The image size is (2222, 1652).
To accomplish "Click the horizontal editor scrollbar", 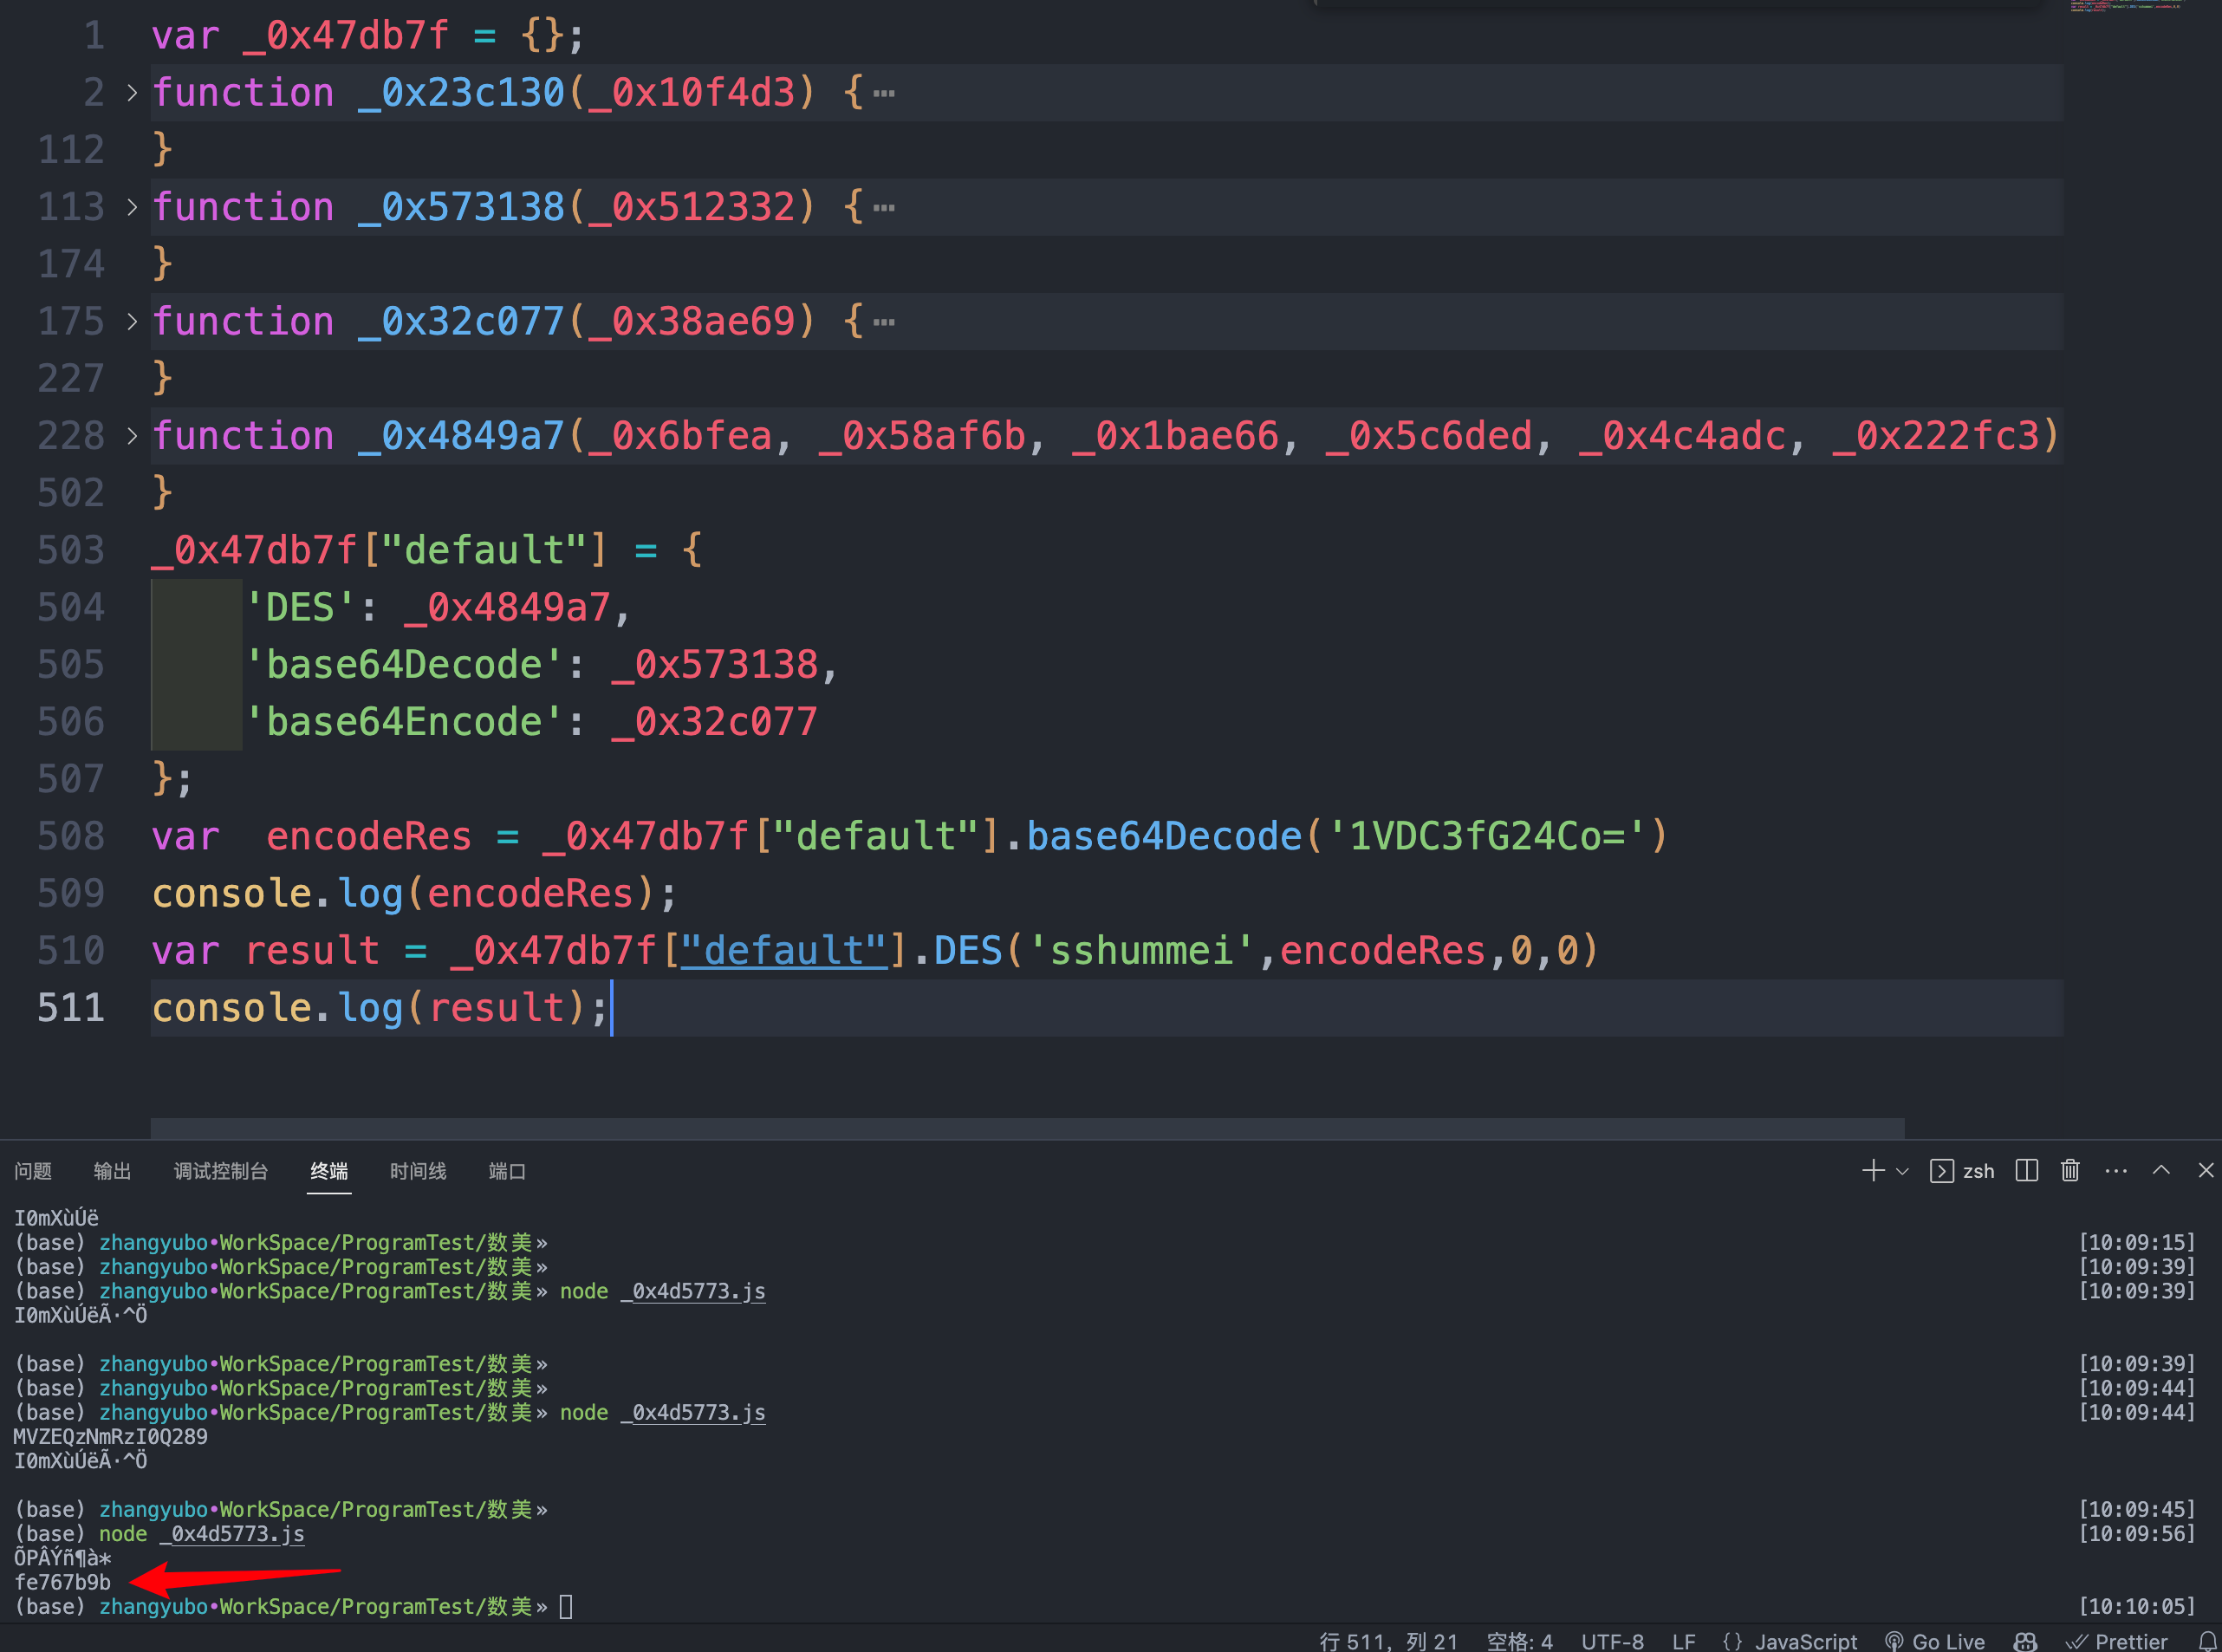I will tap(1027, 1128).
